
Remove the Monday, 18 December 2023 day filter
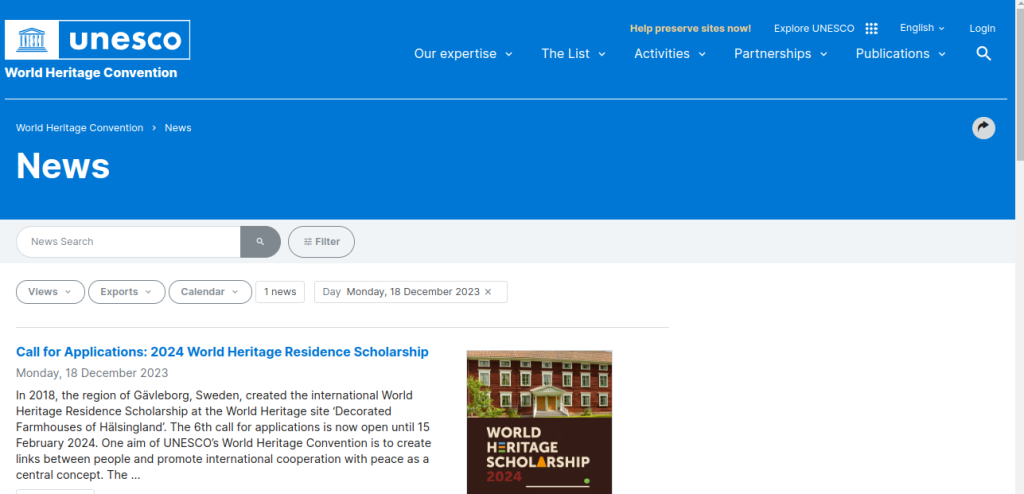pos(488,292)
